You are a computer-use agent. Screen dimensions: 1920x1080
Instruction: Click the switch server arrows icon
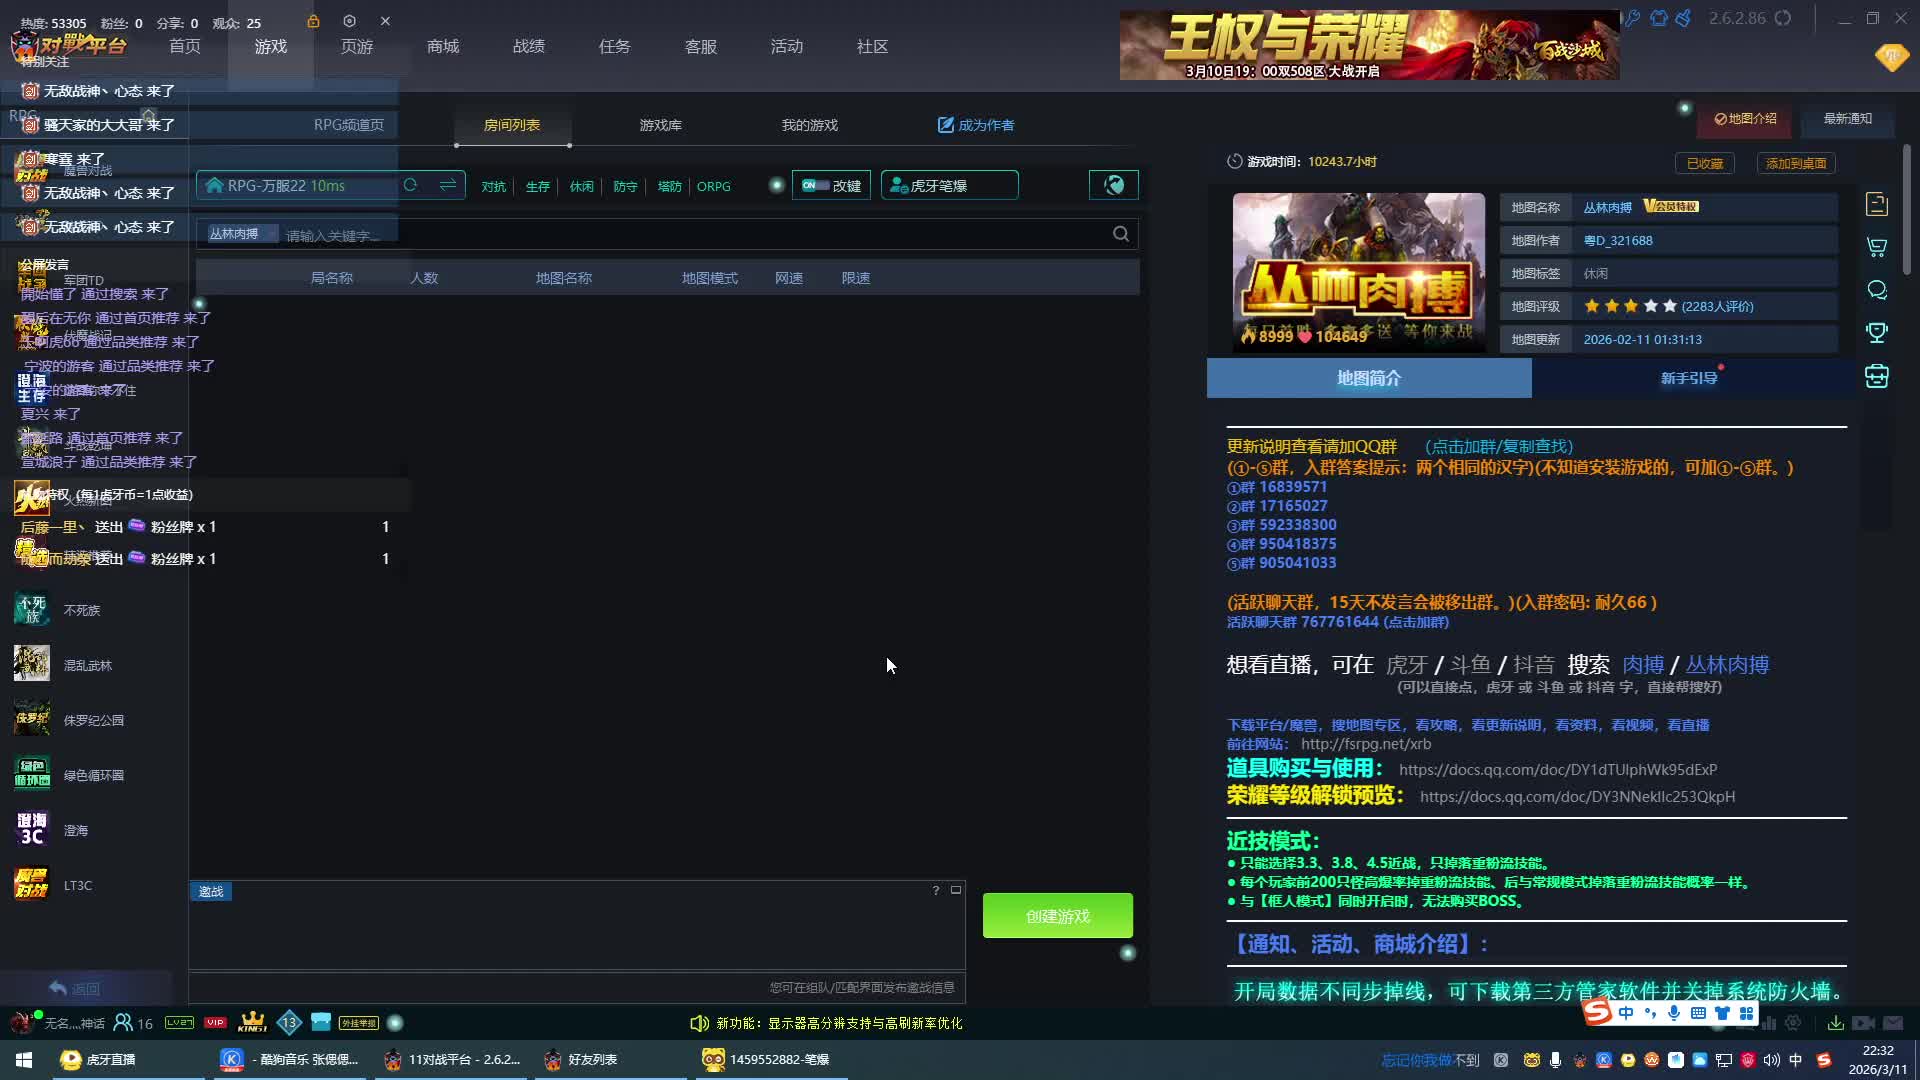(447, 185)
